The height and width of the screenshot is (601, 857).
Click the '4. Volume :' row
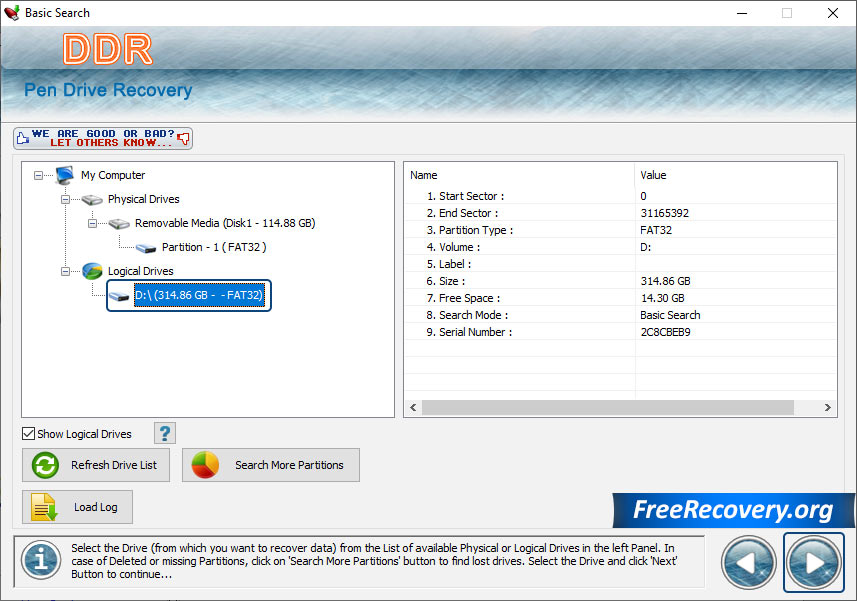[621, 247]
